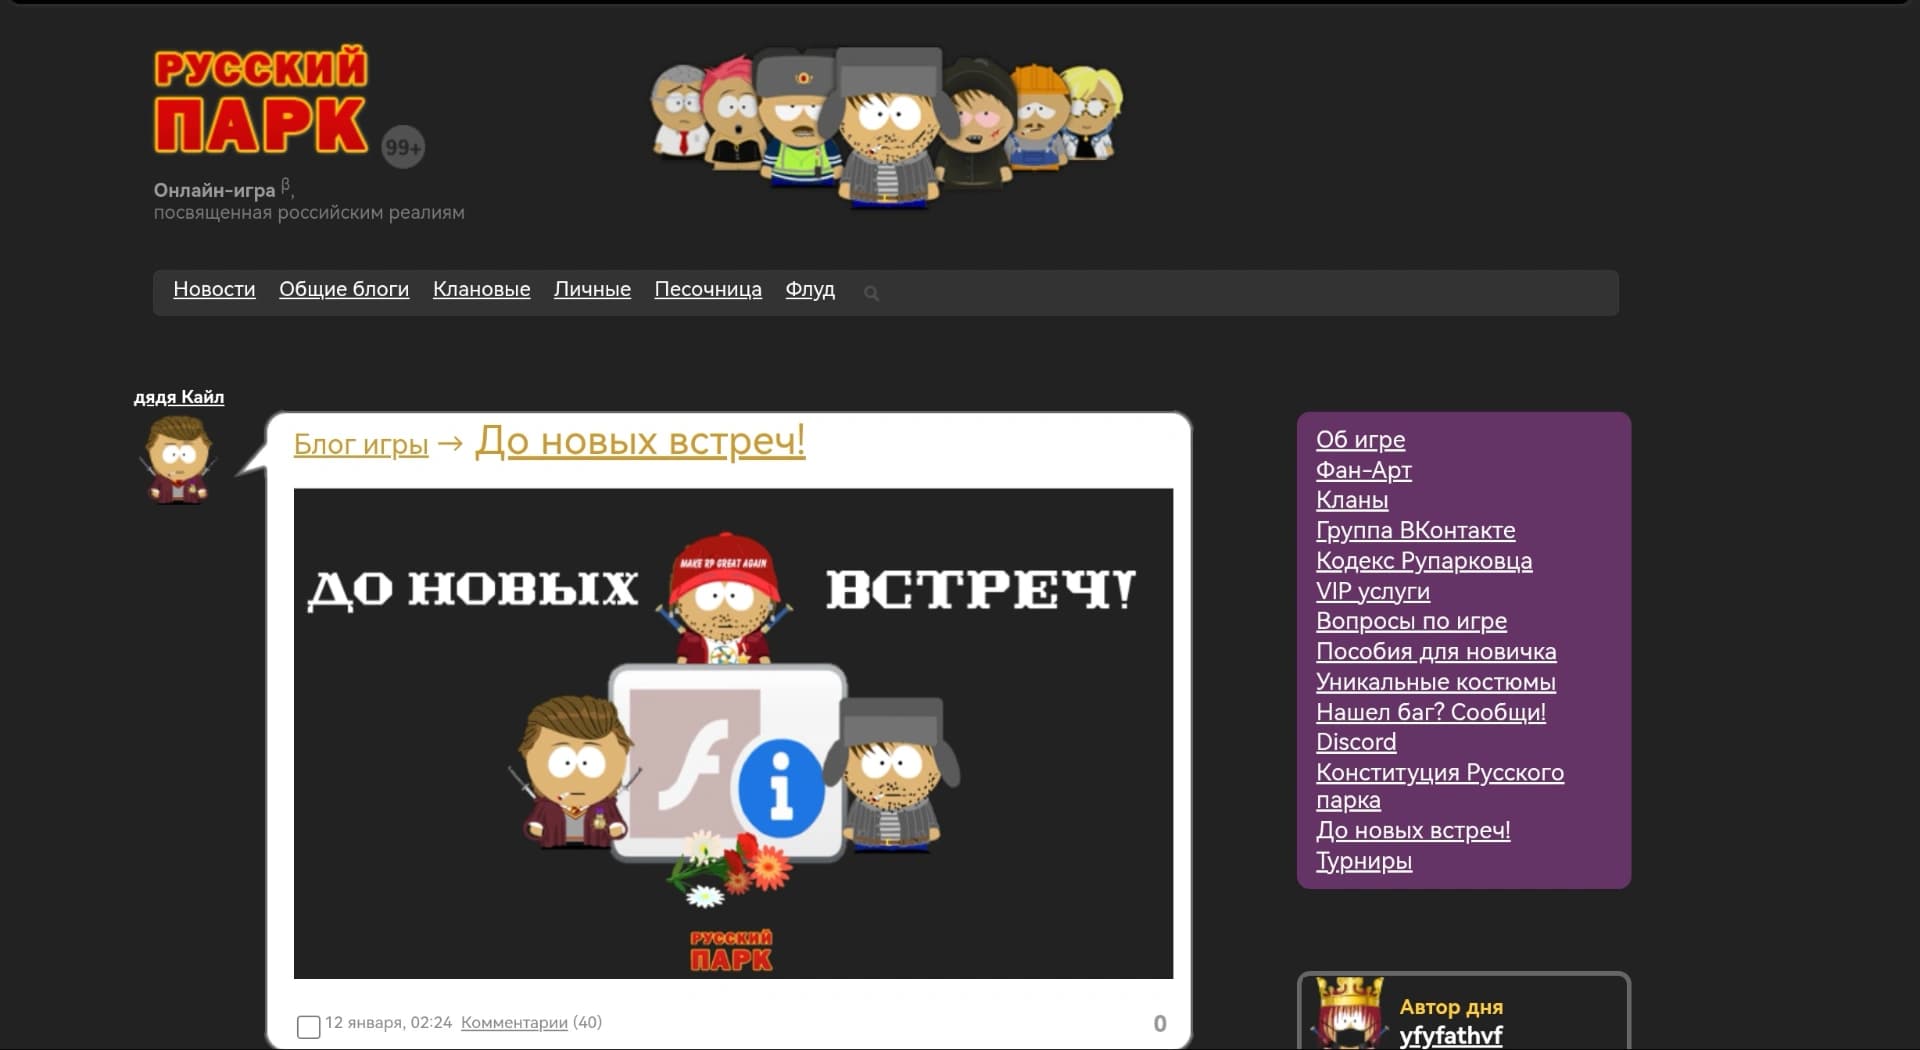Open the 99+ notifications badge
Viewport: 1920px width, 1050px height.
(x=403, y=147)
